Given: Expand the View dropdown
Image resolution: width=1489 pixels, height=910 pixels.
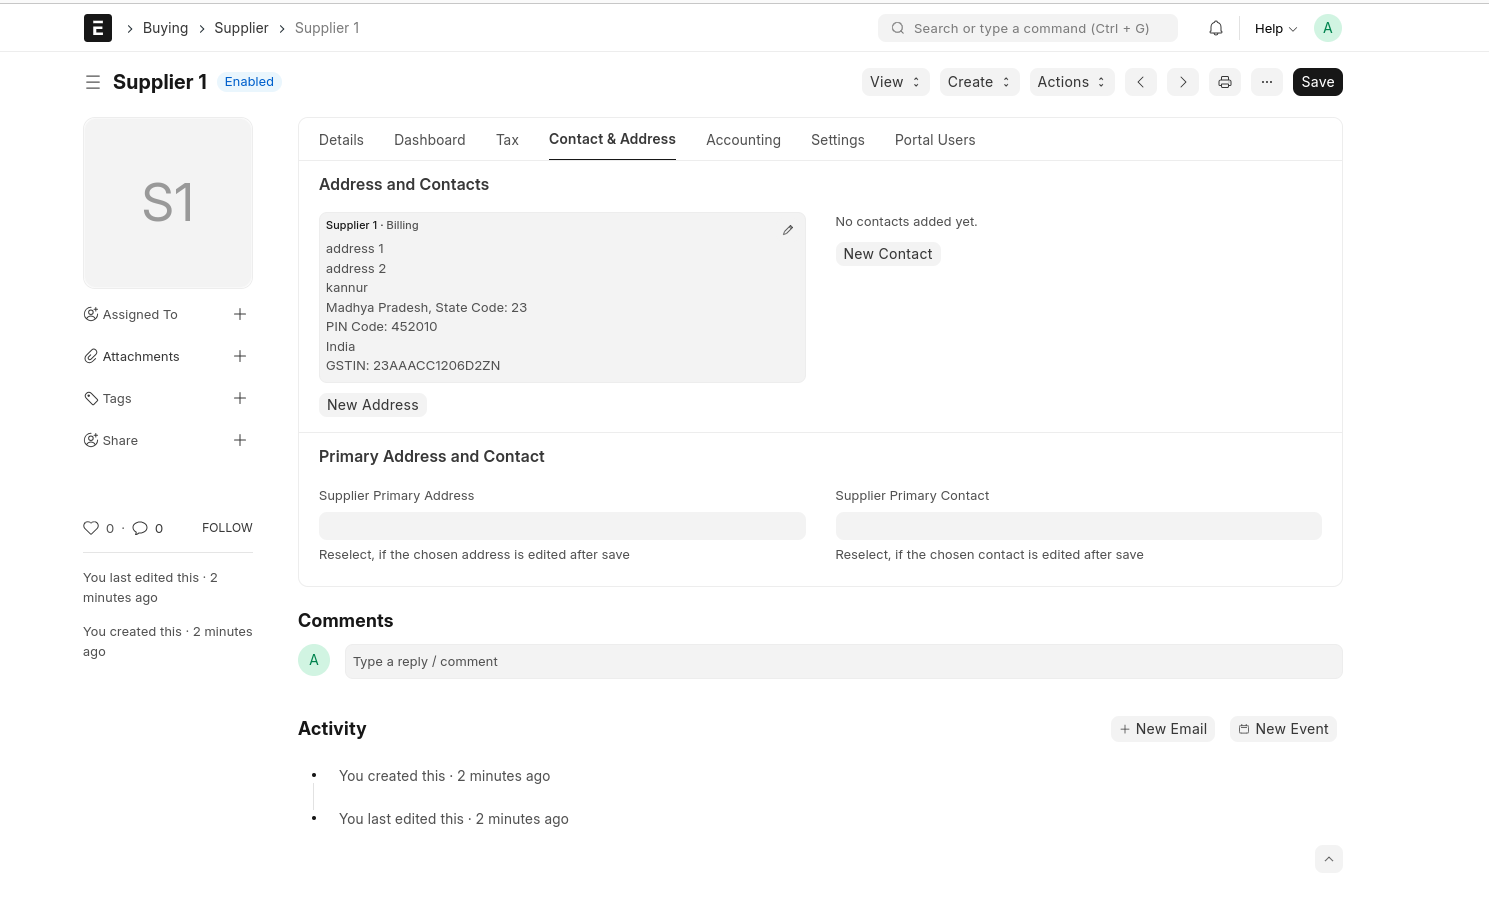Looking at the screenshot, I should tap(895, 82).
